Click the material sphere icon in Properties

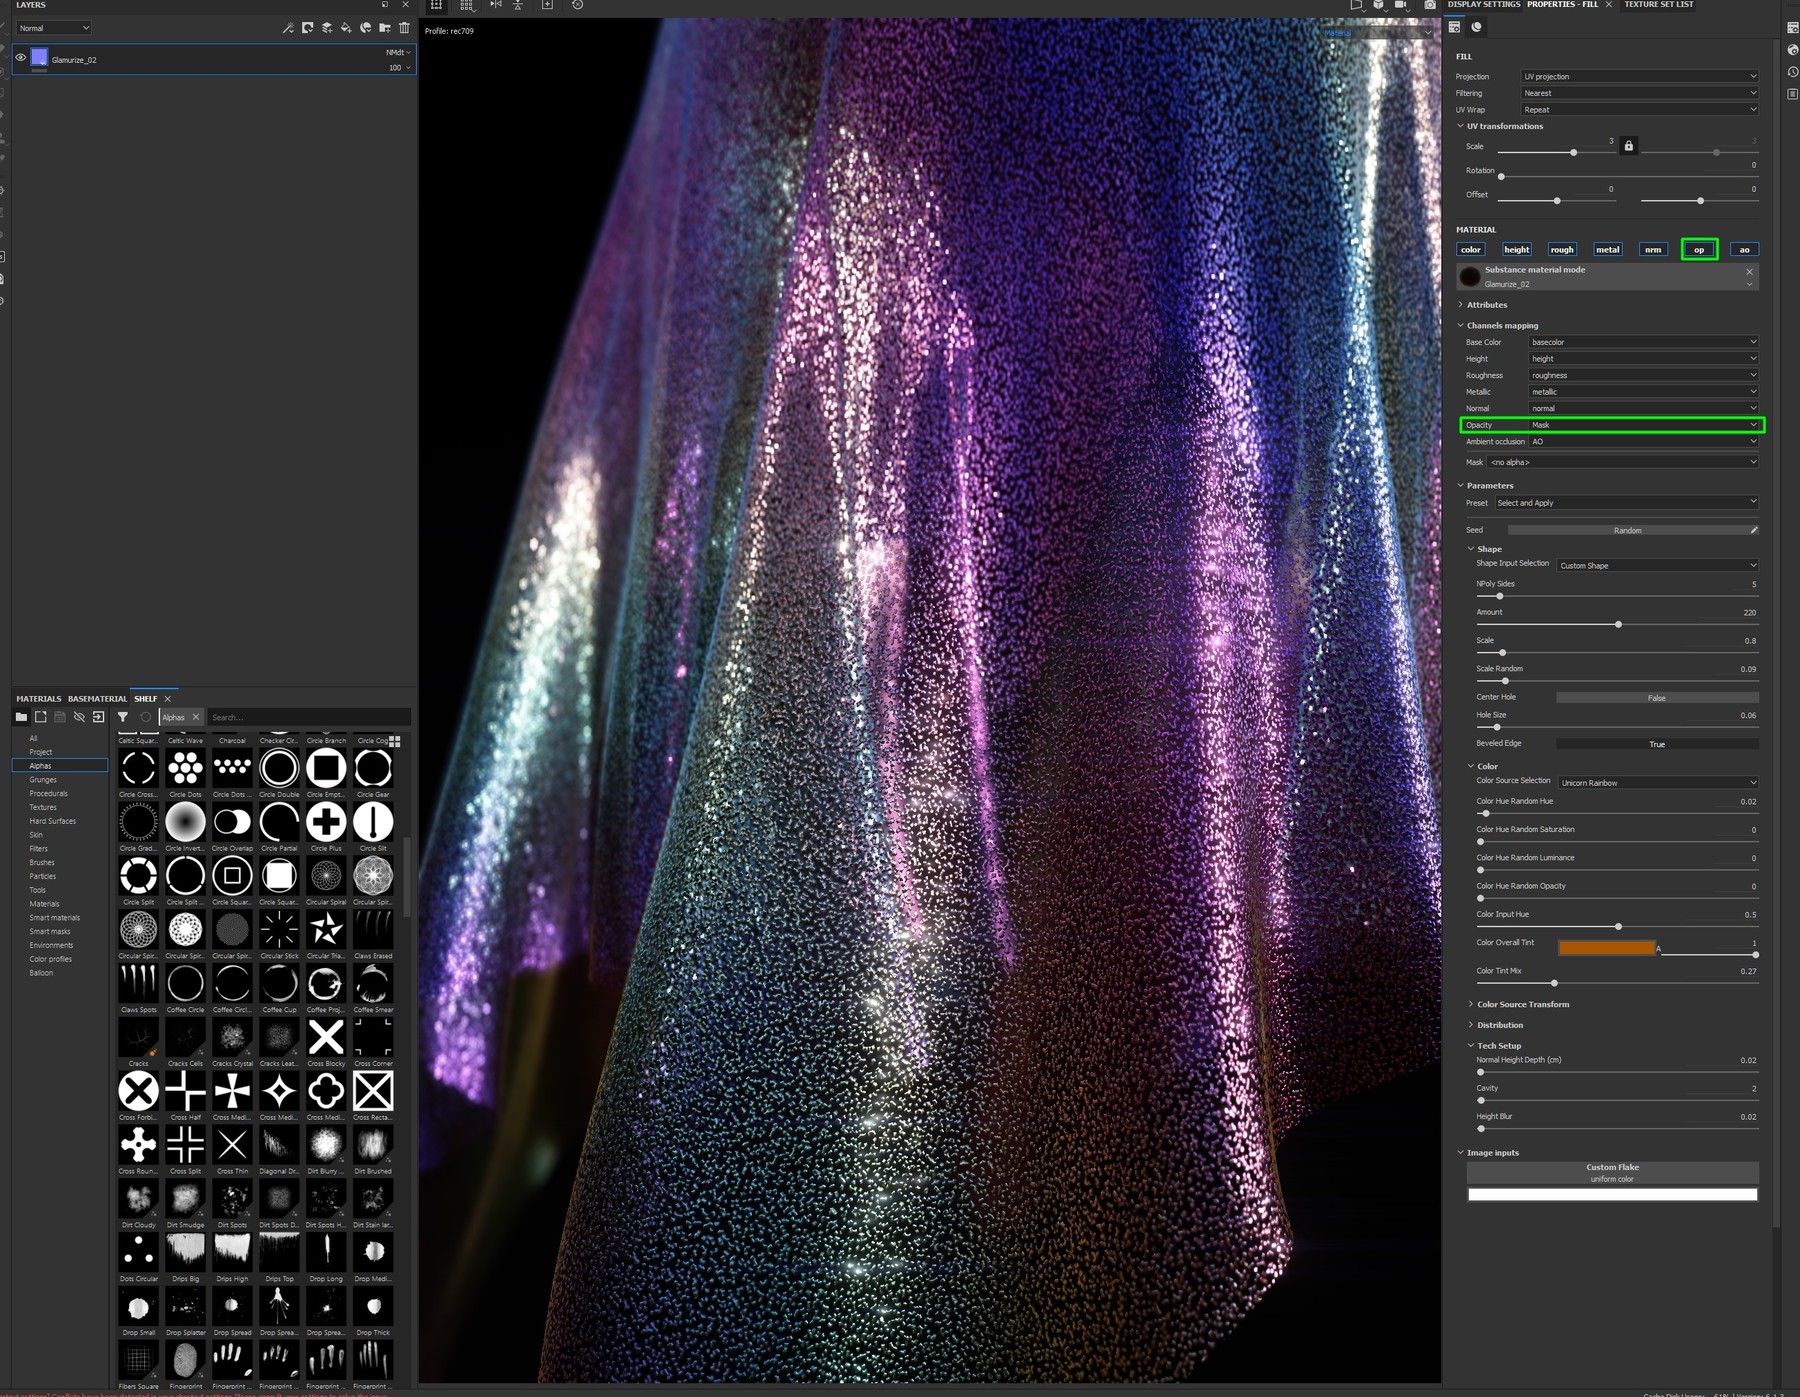coord(1476,27)
